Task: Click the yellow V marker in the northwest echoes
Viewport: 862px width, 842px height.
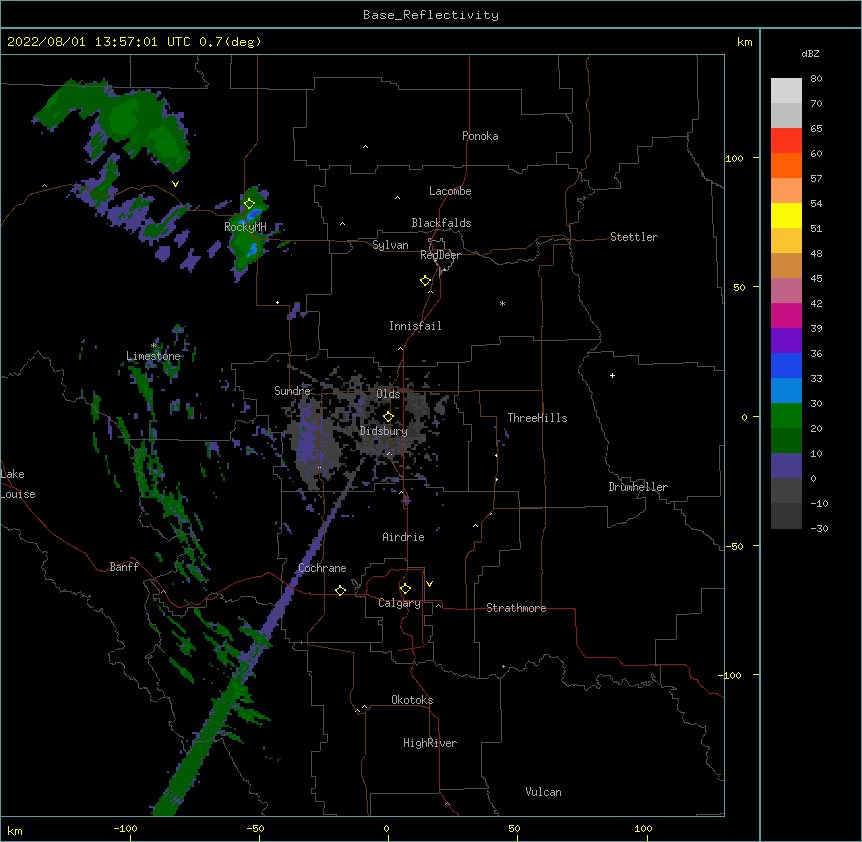Action: [x=175, y=184]
